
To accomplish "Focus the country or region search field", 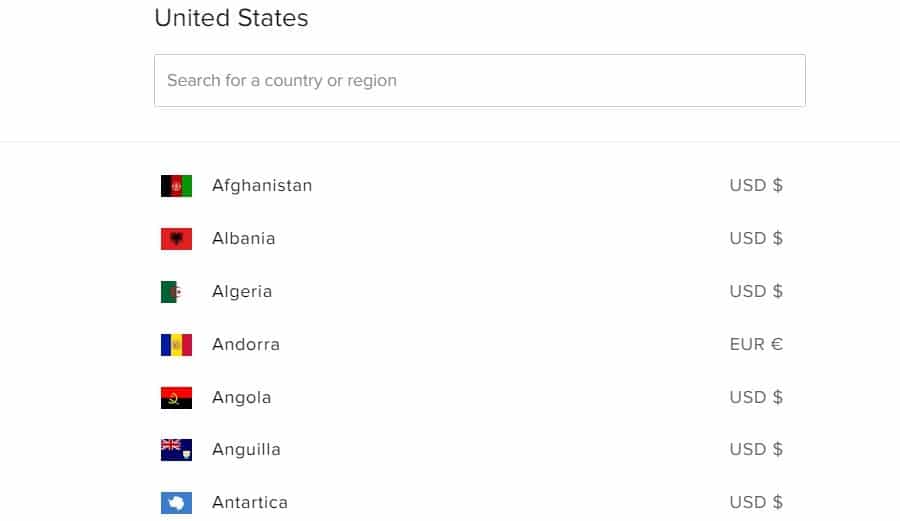I will [480, 80].
